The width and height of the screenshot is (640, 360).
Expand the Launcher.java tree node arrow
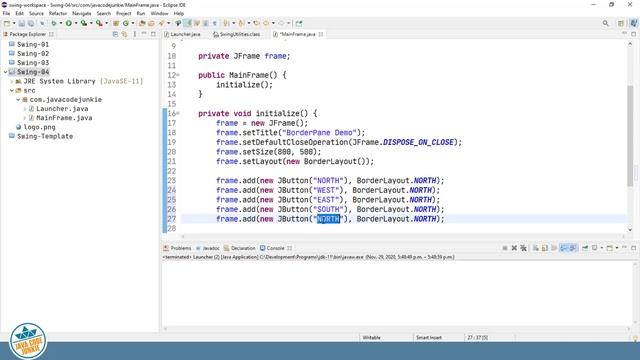[x=25, y=109]
